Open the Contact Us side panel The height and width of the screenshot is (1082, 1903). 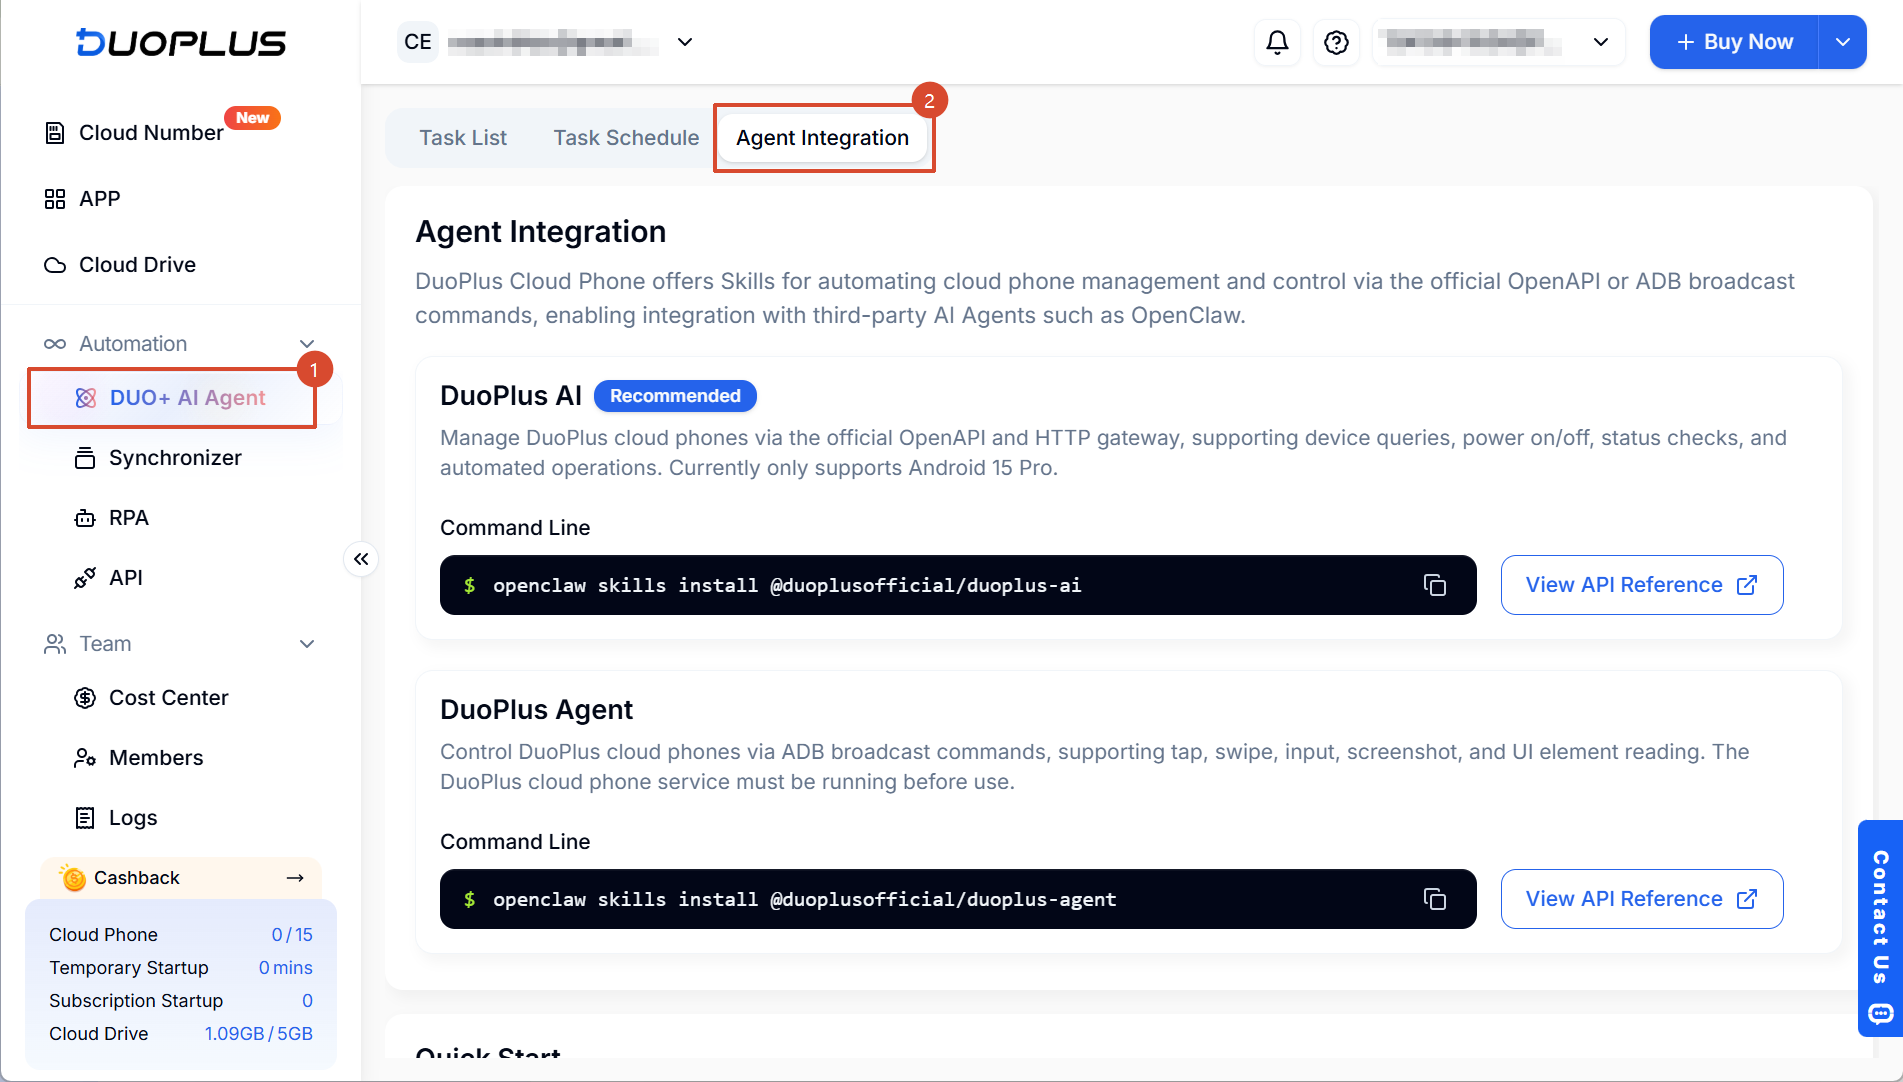click(1880, 928)
